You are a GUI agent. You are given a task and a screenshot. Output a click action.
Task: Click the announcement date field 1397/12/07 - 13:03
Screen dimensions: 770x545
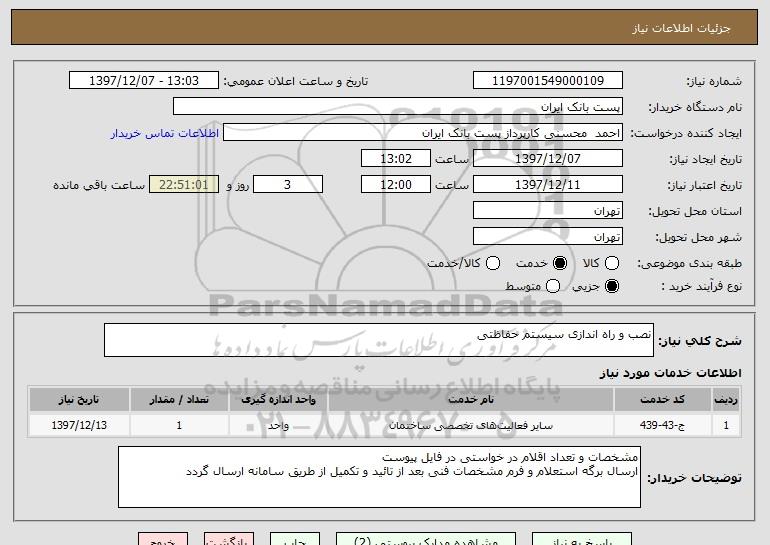144,81
